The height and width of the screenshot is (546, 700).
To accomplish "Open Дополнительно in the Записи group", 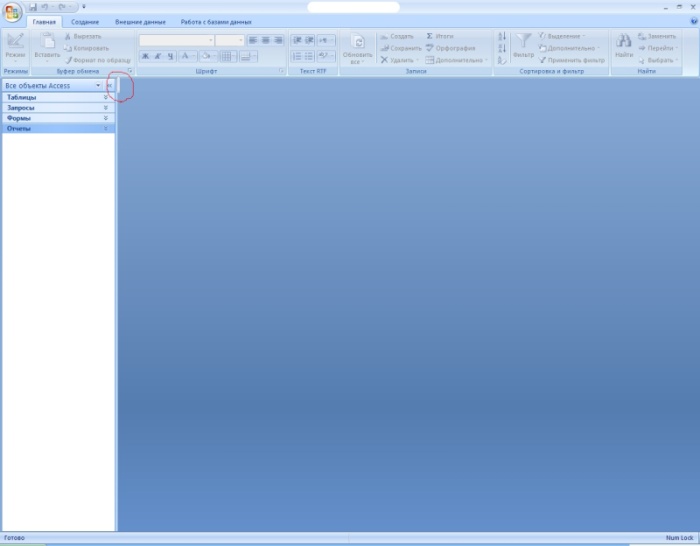I will [x=456, y=60].
